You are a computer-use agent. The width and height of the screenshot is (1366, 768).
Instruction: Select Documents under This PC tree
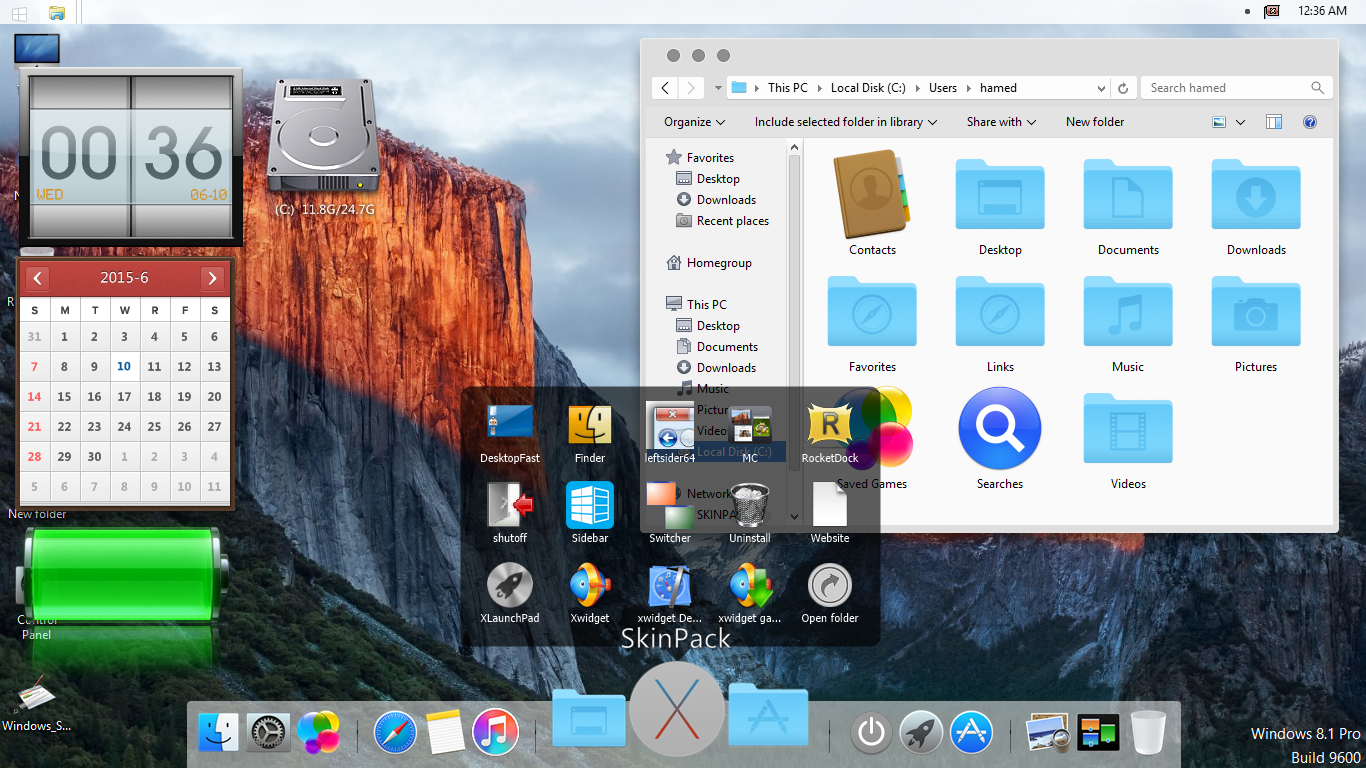tap(717, 347)
